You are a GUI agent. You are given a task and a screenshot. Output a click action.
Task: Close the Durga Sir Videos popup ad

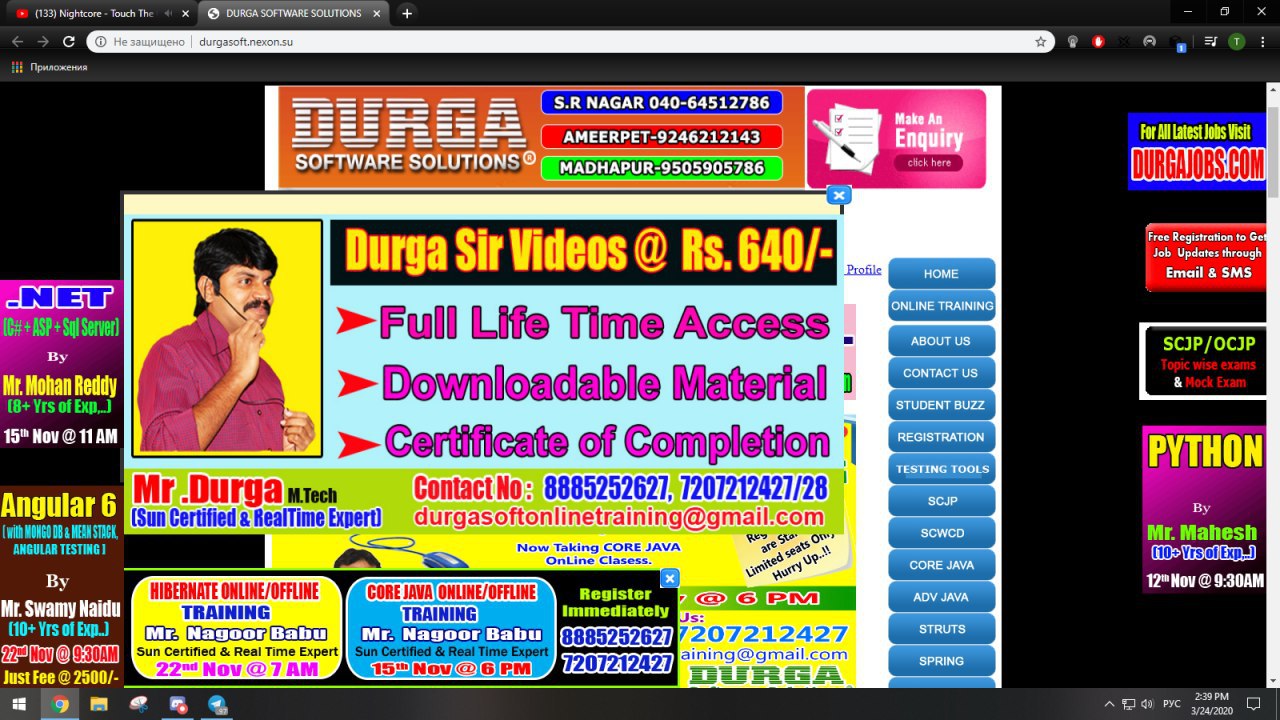point(839,196)
